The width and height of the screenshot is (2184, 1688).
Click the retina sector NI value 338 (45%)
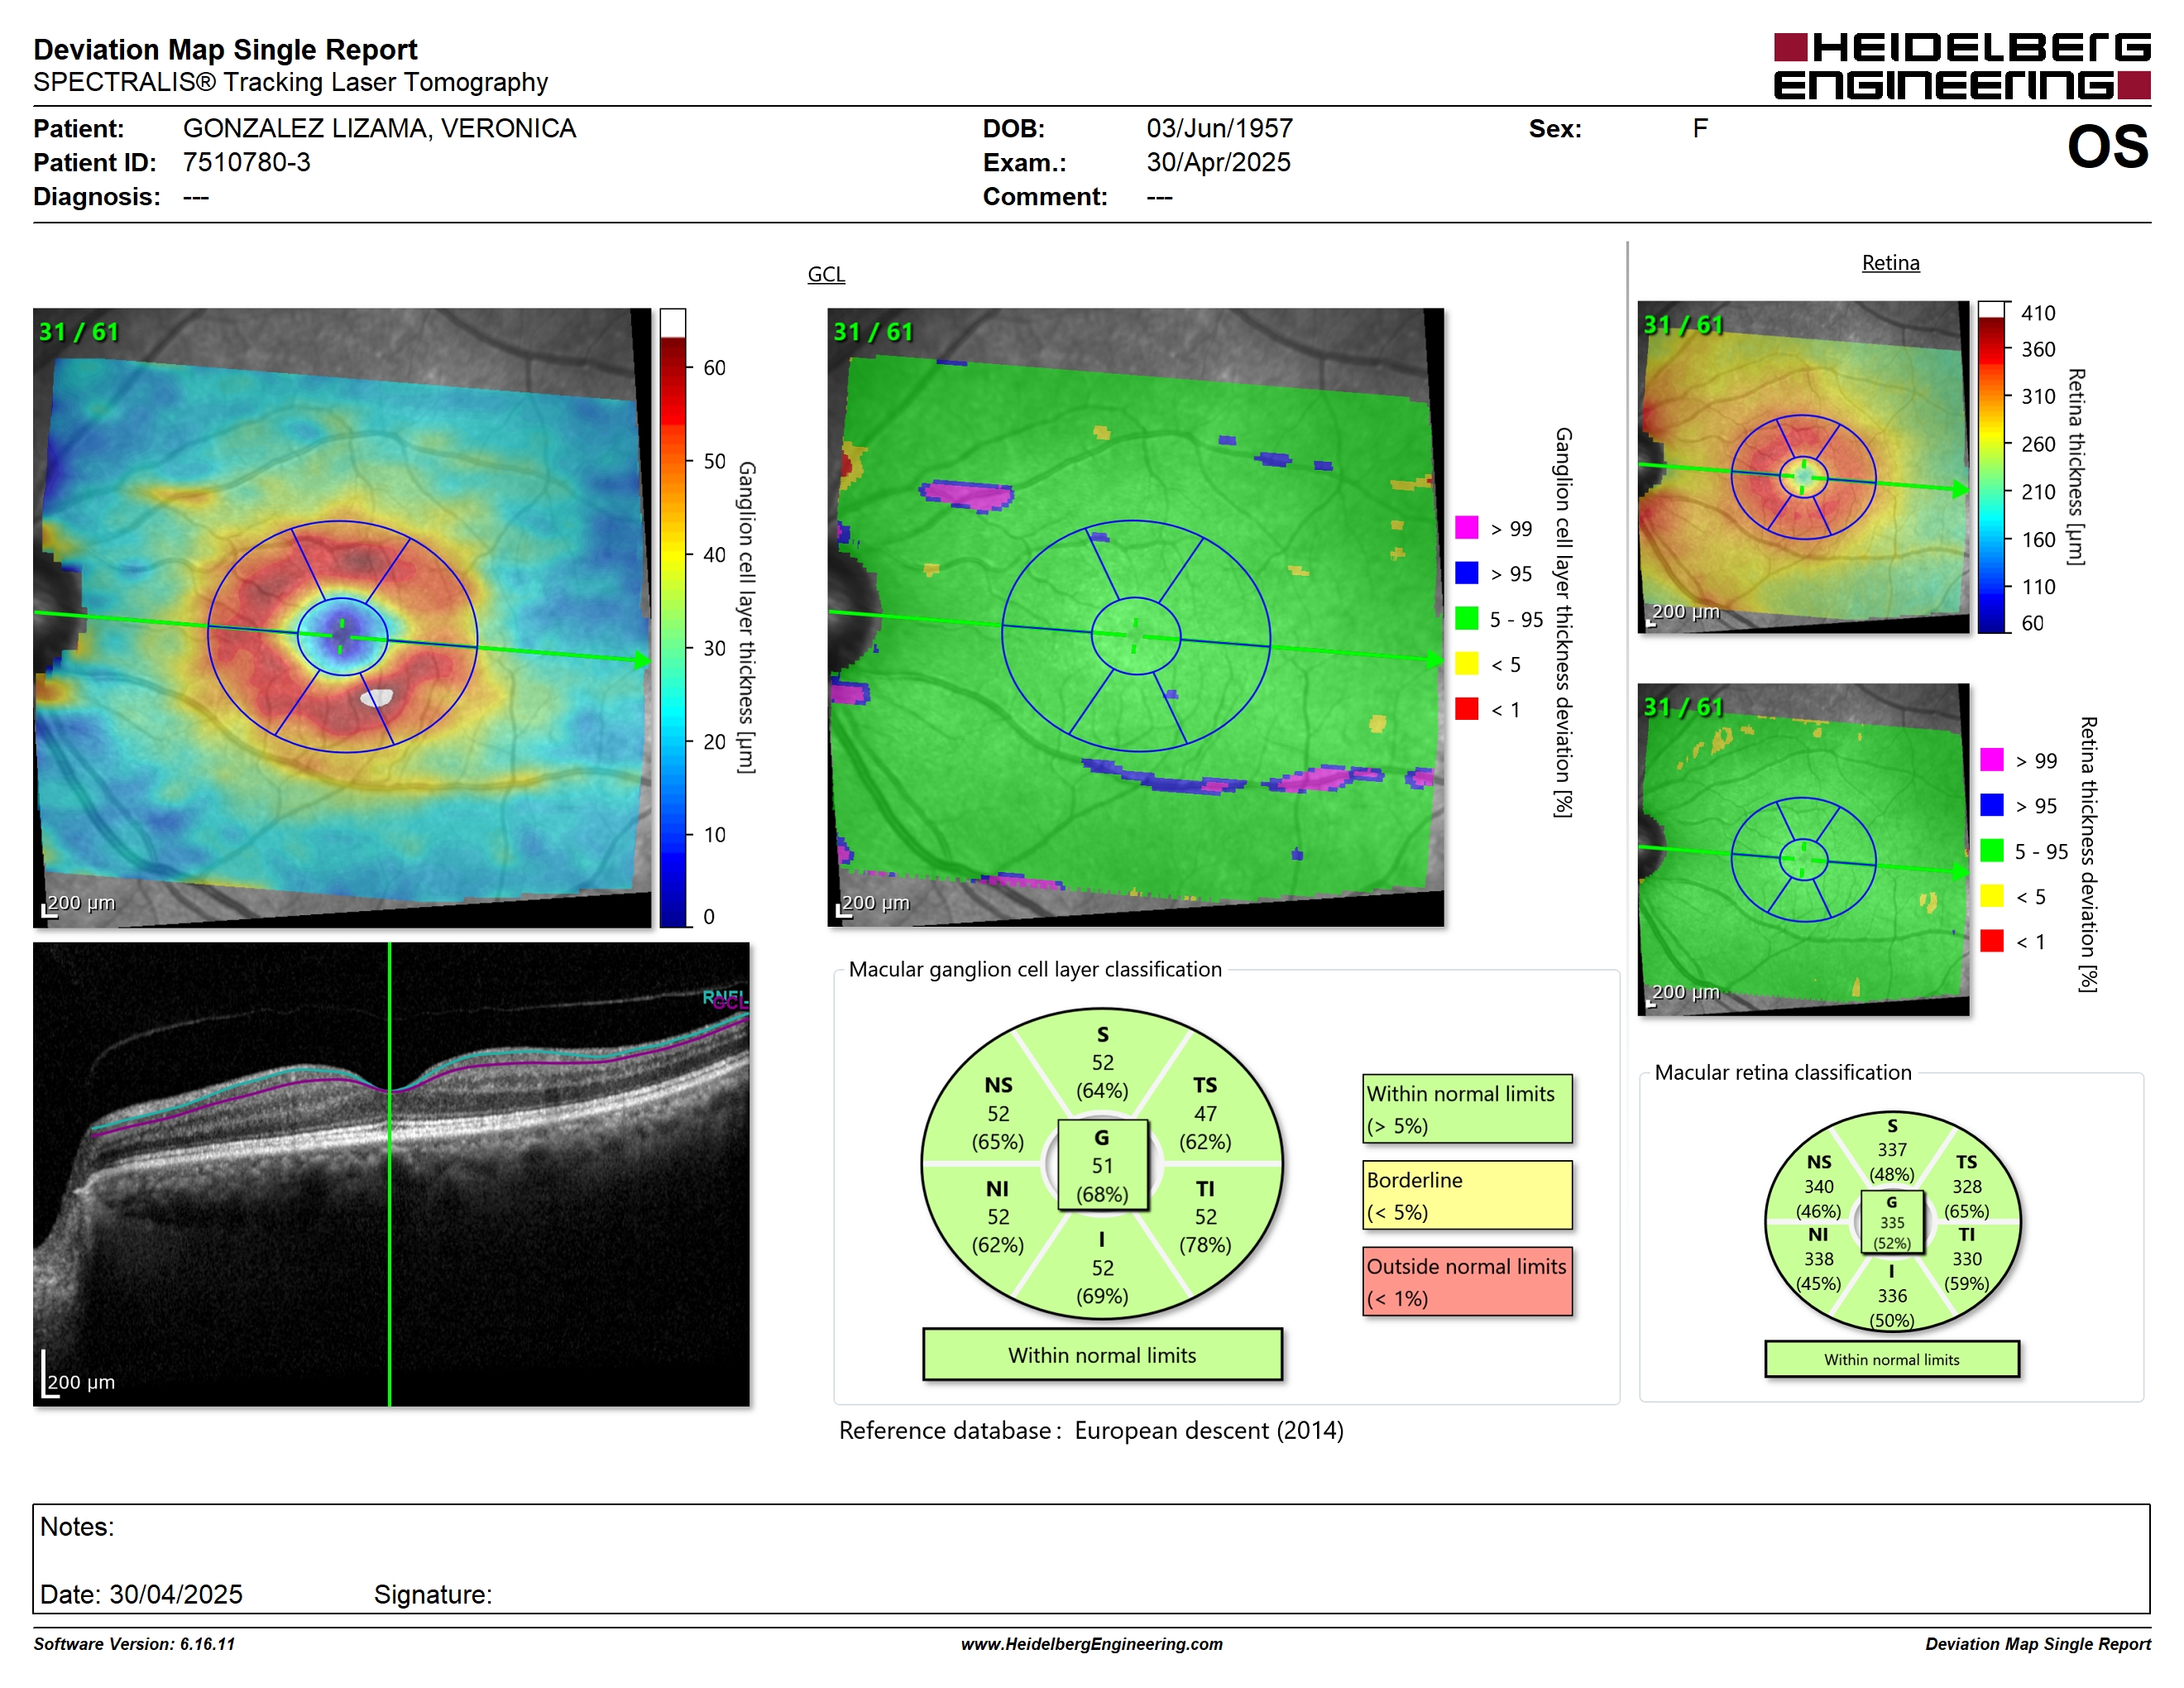pos(1818,1271)
